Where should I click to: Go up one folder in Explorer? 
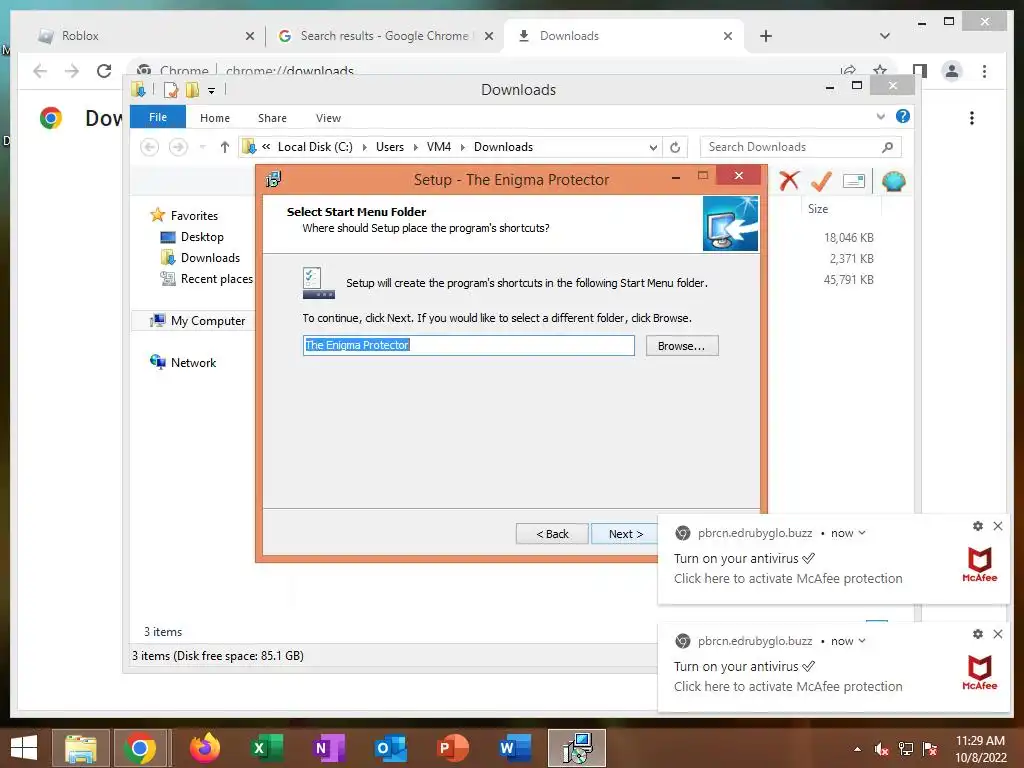pyautogui.click(x=225, y=147)
